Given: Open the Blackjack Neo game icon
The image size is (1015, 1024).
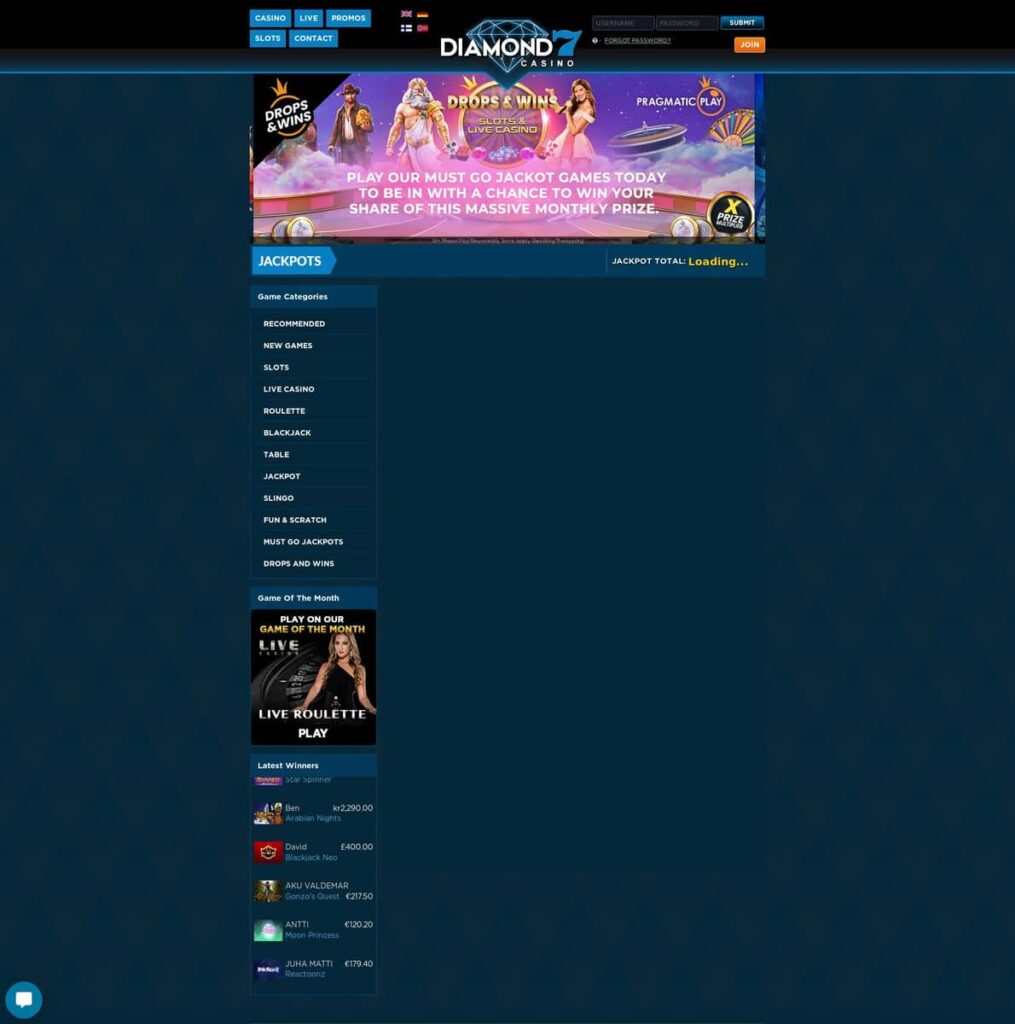Looking at the screenshot, I should 268,852.
